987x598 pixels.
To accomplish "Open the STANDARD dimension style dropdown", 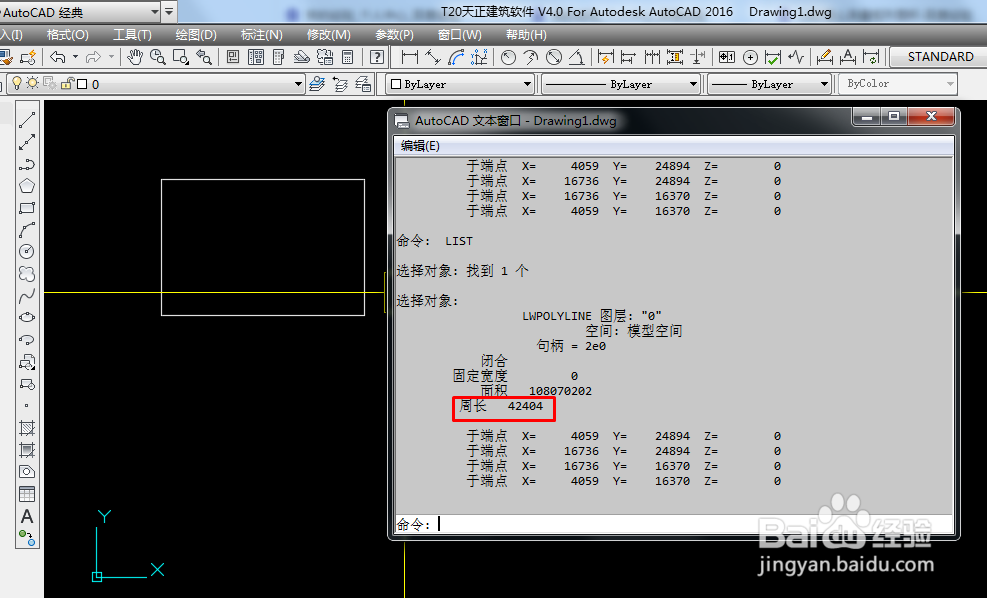I will [939, 57].
